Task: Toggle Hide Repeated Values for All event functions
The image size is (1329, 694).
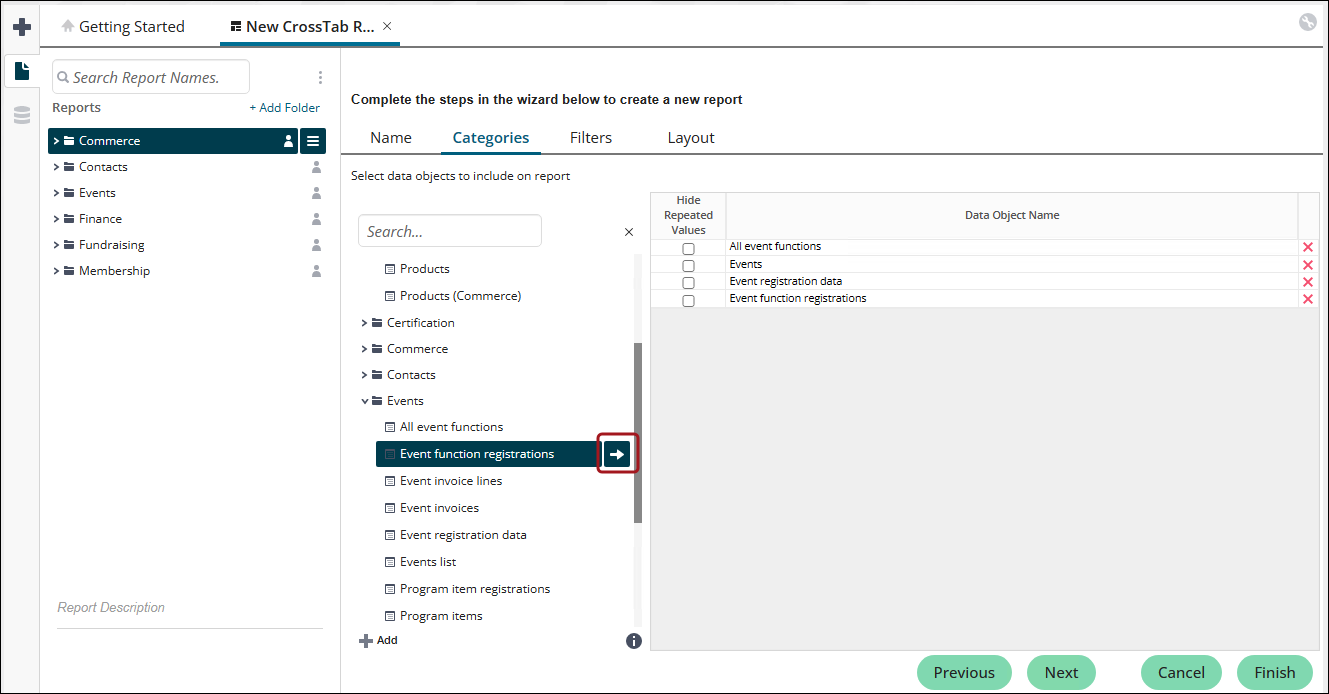Action: point(688,248)
